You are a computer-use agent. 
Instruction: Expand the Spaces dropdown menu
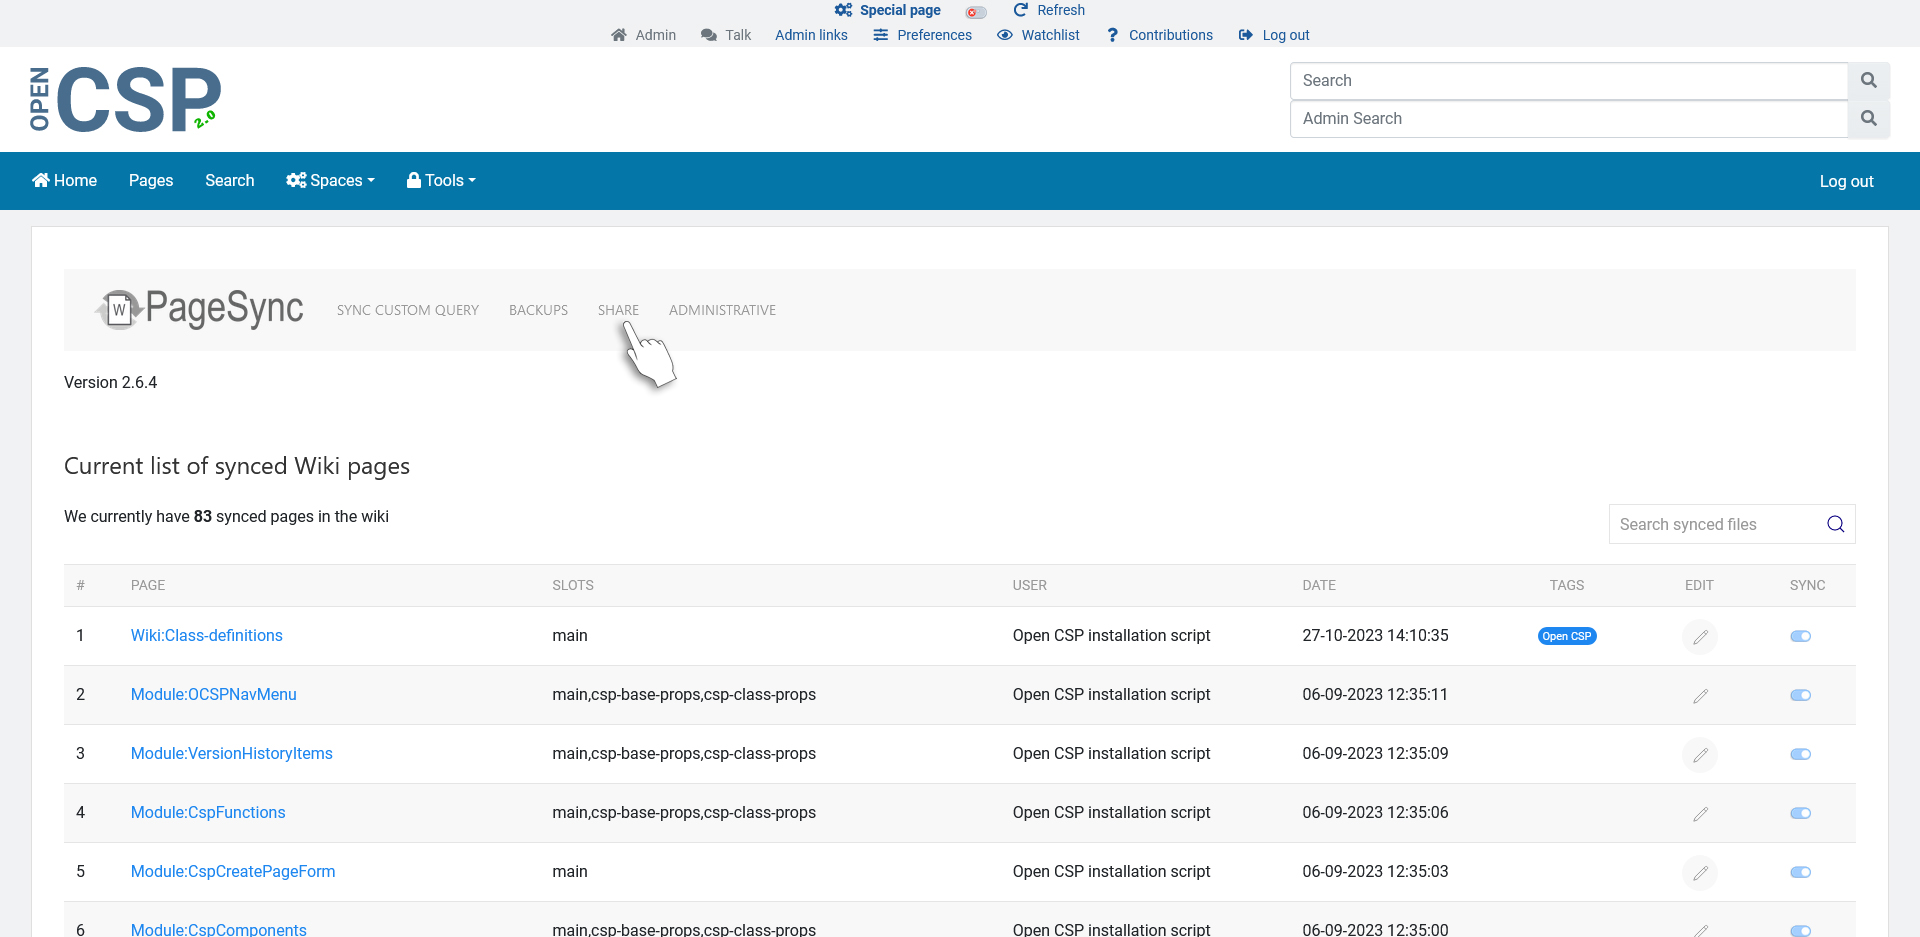330,181
